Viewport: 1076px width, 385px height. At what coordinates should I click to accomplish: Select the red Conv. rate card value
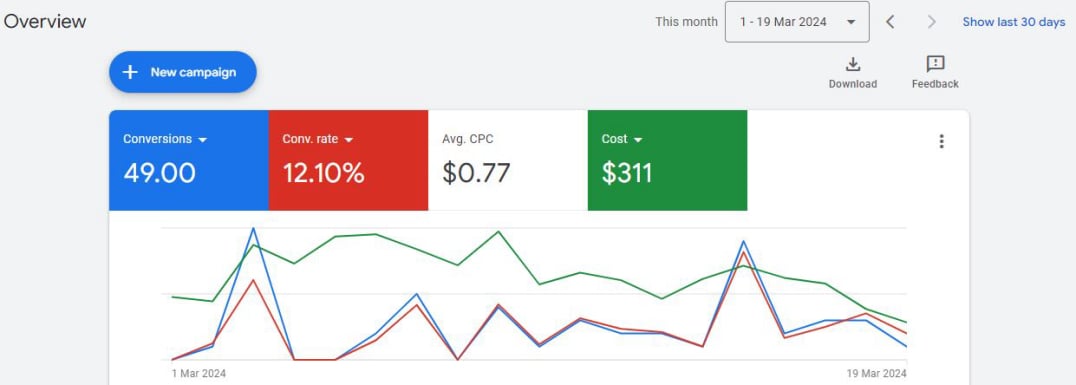(323, 173)
